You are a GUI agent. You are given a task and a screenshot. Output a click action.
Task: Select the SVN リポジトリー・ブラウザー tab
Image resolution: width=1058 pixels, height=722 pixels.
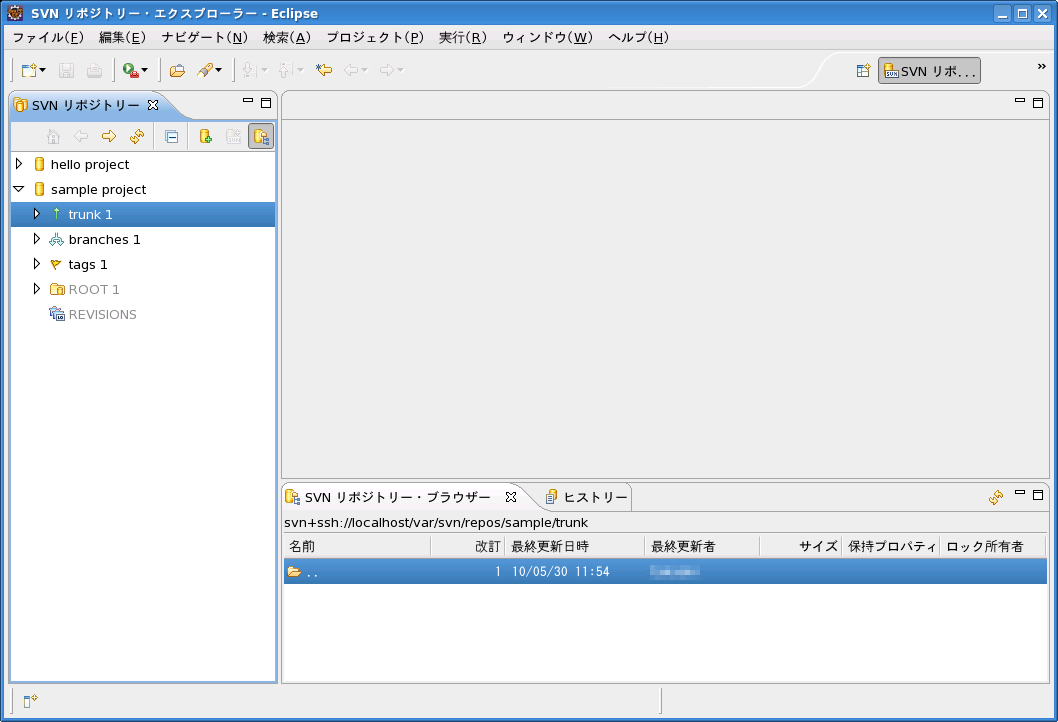coord(397,497)
